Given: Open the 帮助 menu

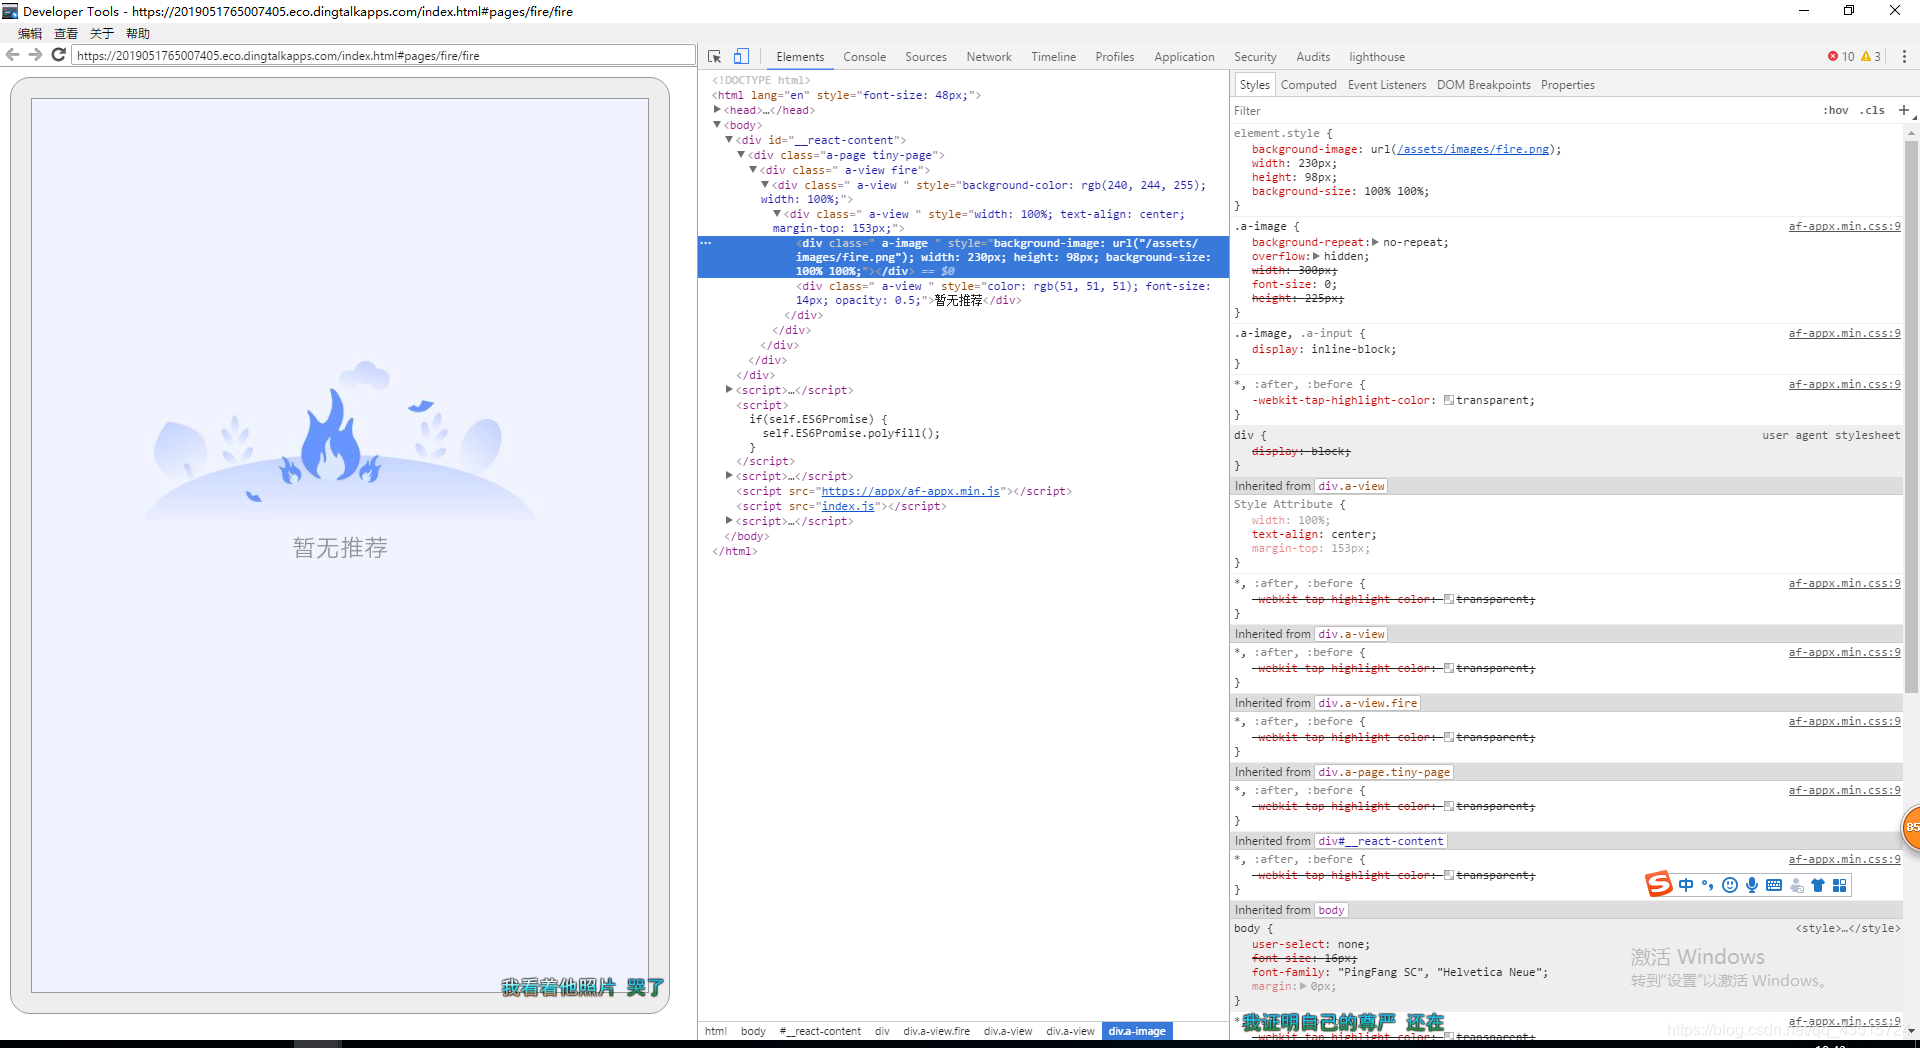Looking at the screenshot, I should 138,34.
